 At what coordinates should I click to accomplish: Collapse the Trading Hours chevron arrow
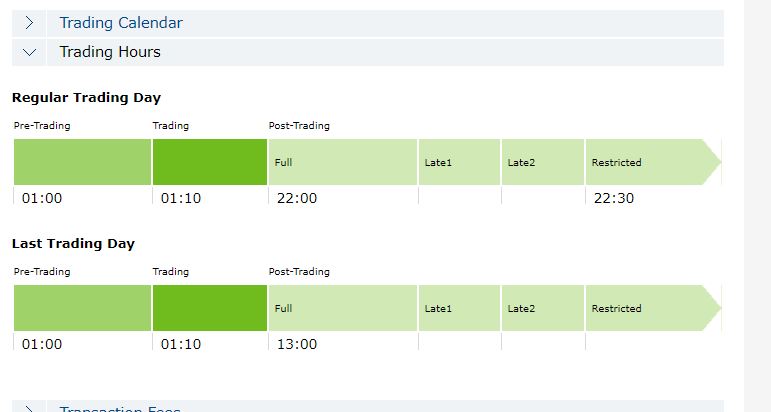[x=29, y=52]
